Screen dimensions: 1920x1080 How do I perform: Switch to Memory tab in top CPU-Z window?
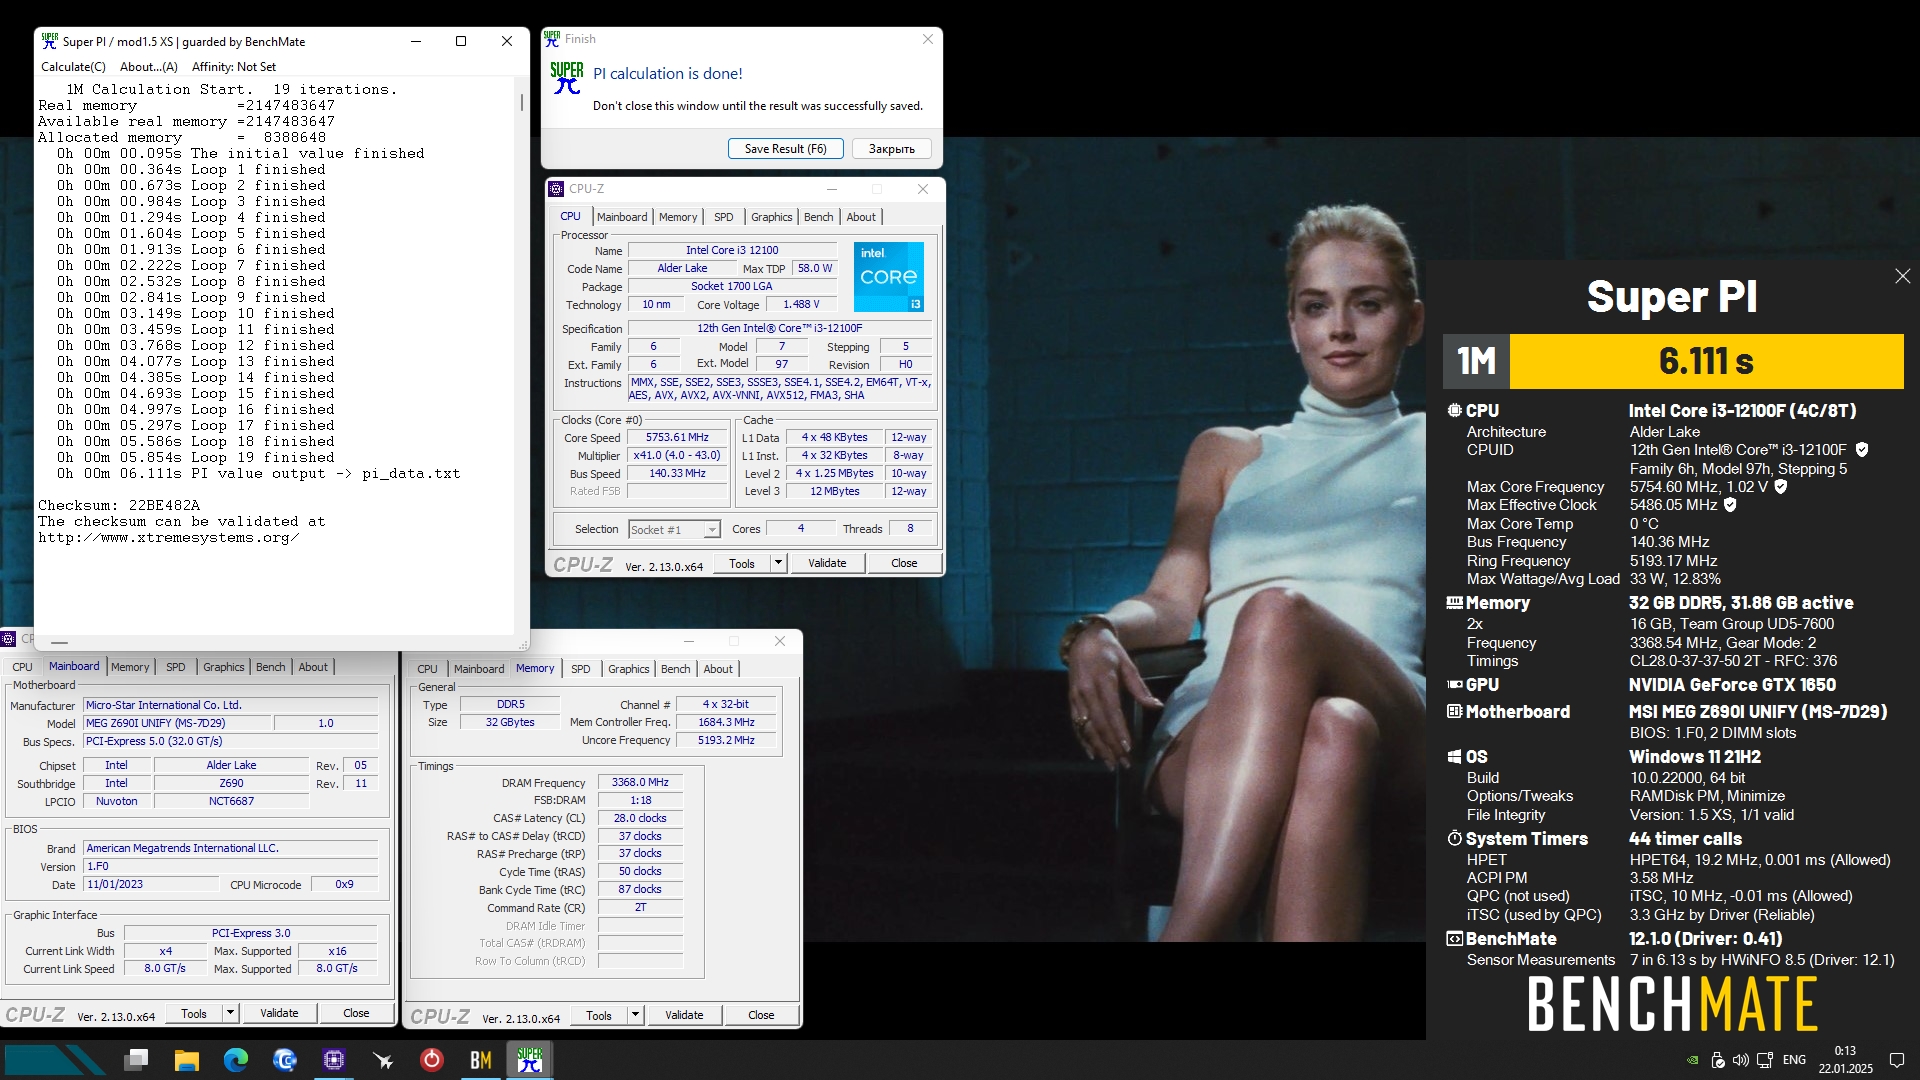(678, 217)
